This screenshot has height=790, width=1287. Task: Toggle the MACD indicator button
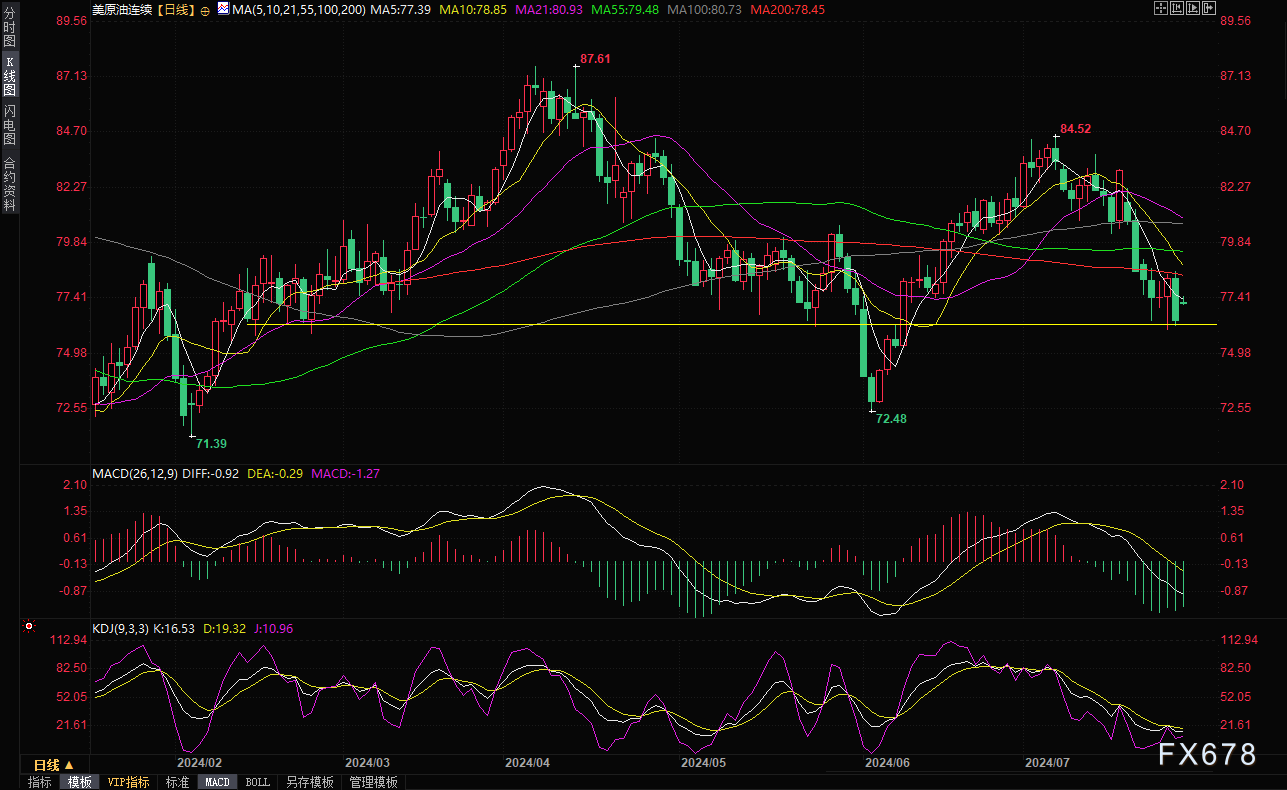pyautogui.click(x=217, y=782)
